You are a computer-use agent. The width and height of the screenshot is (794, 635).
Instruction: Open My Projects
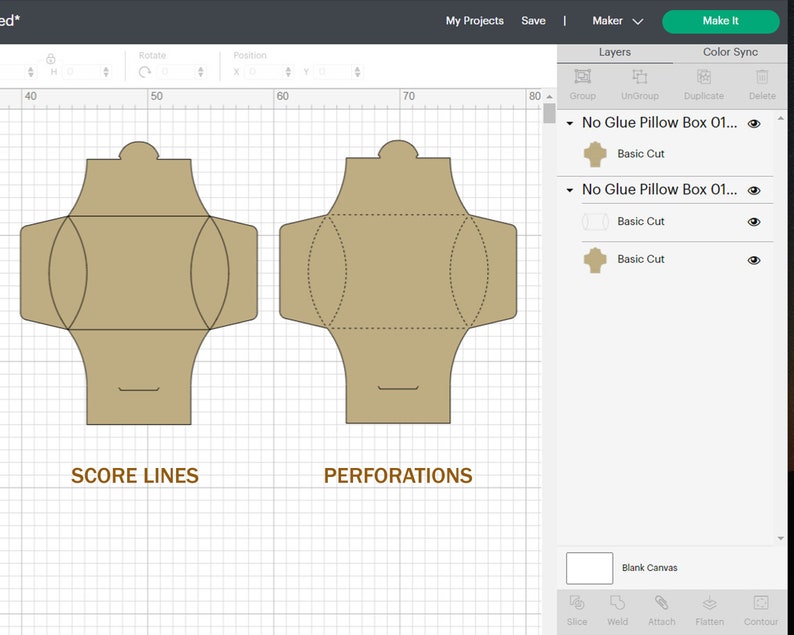pyautogui.click(x=474, y=21)
